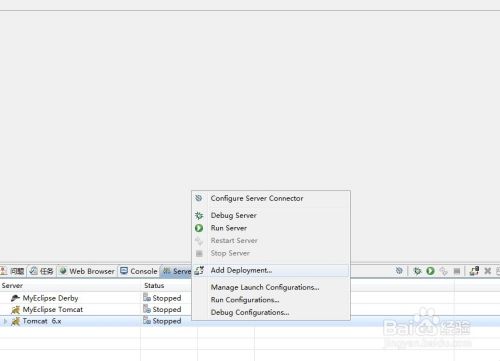Switch to the 问题 tab
The width and height of the screenshot is (500, 361).
13,271
